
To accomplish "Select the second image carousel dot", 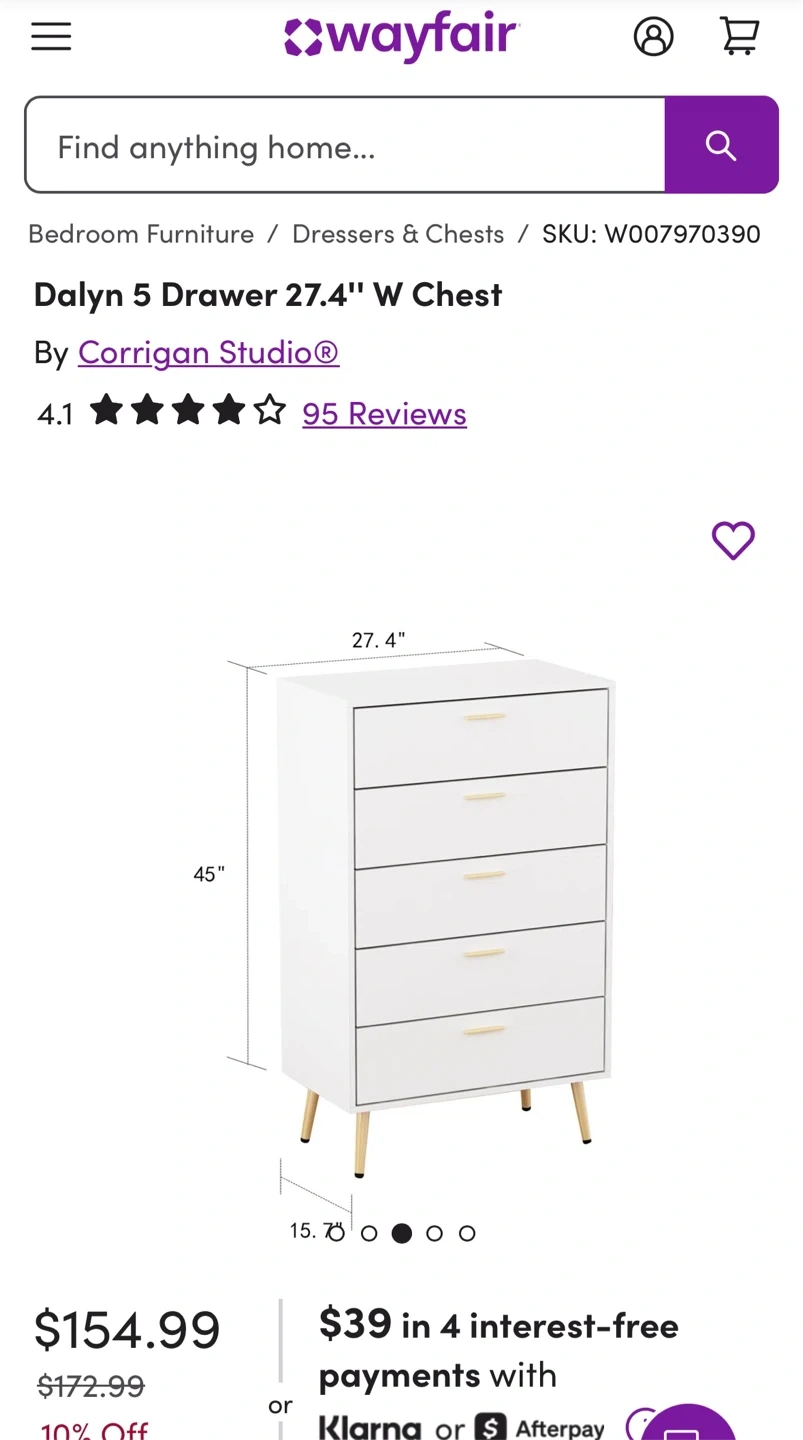I will [369, 1233].
